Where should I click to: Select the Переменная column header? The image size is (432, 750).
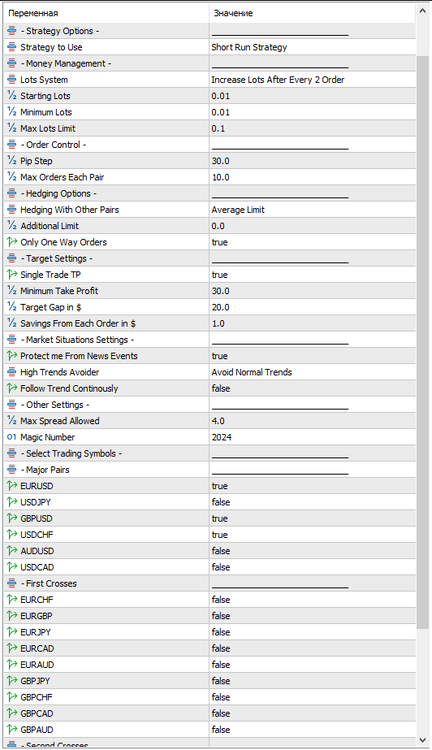point(107,13)
